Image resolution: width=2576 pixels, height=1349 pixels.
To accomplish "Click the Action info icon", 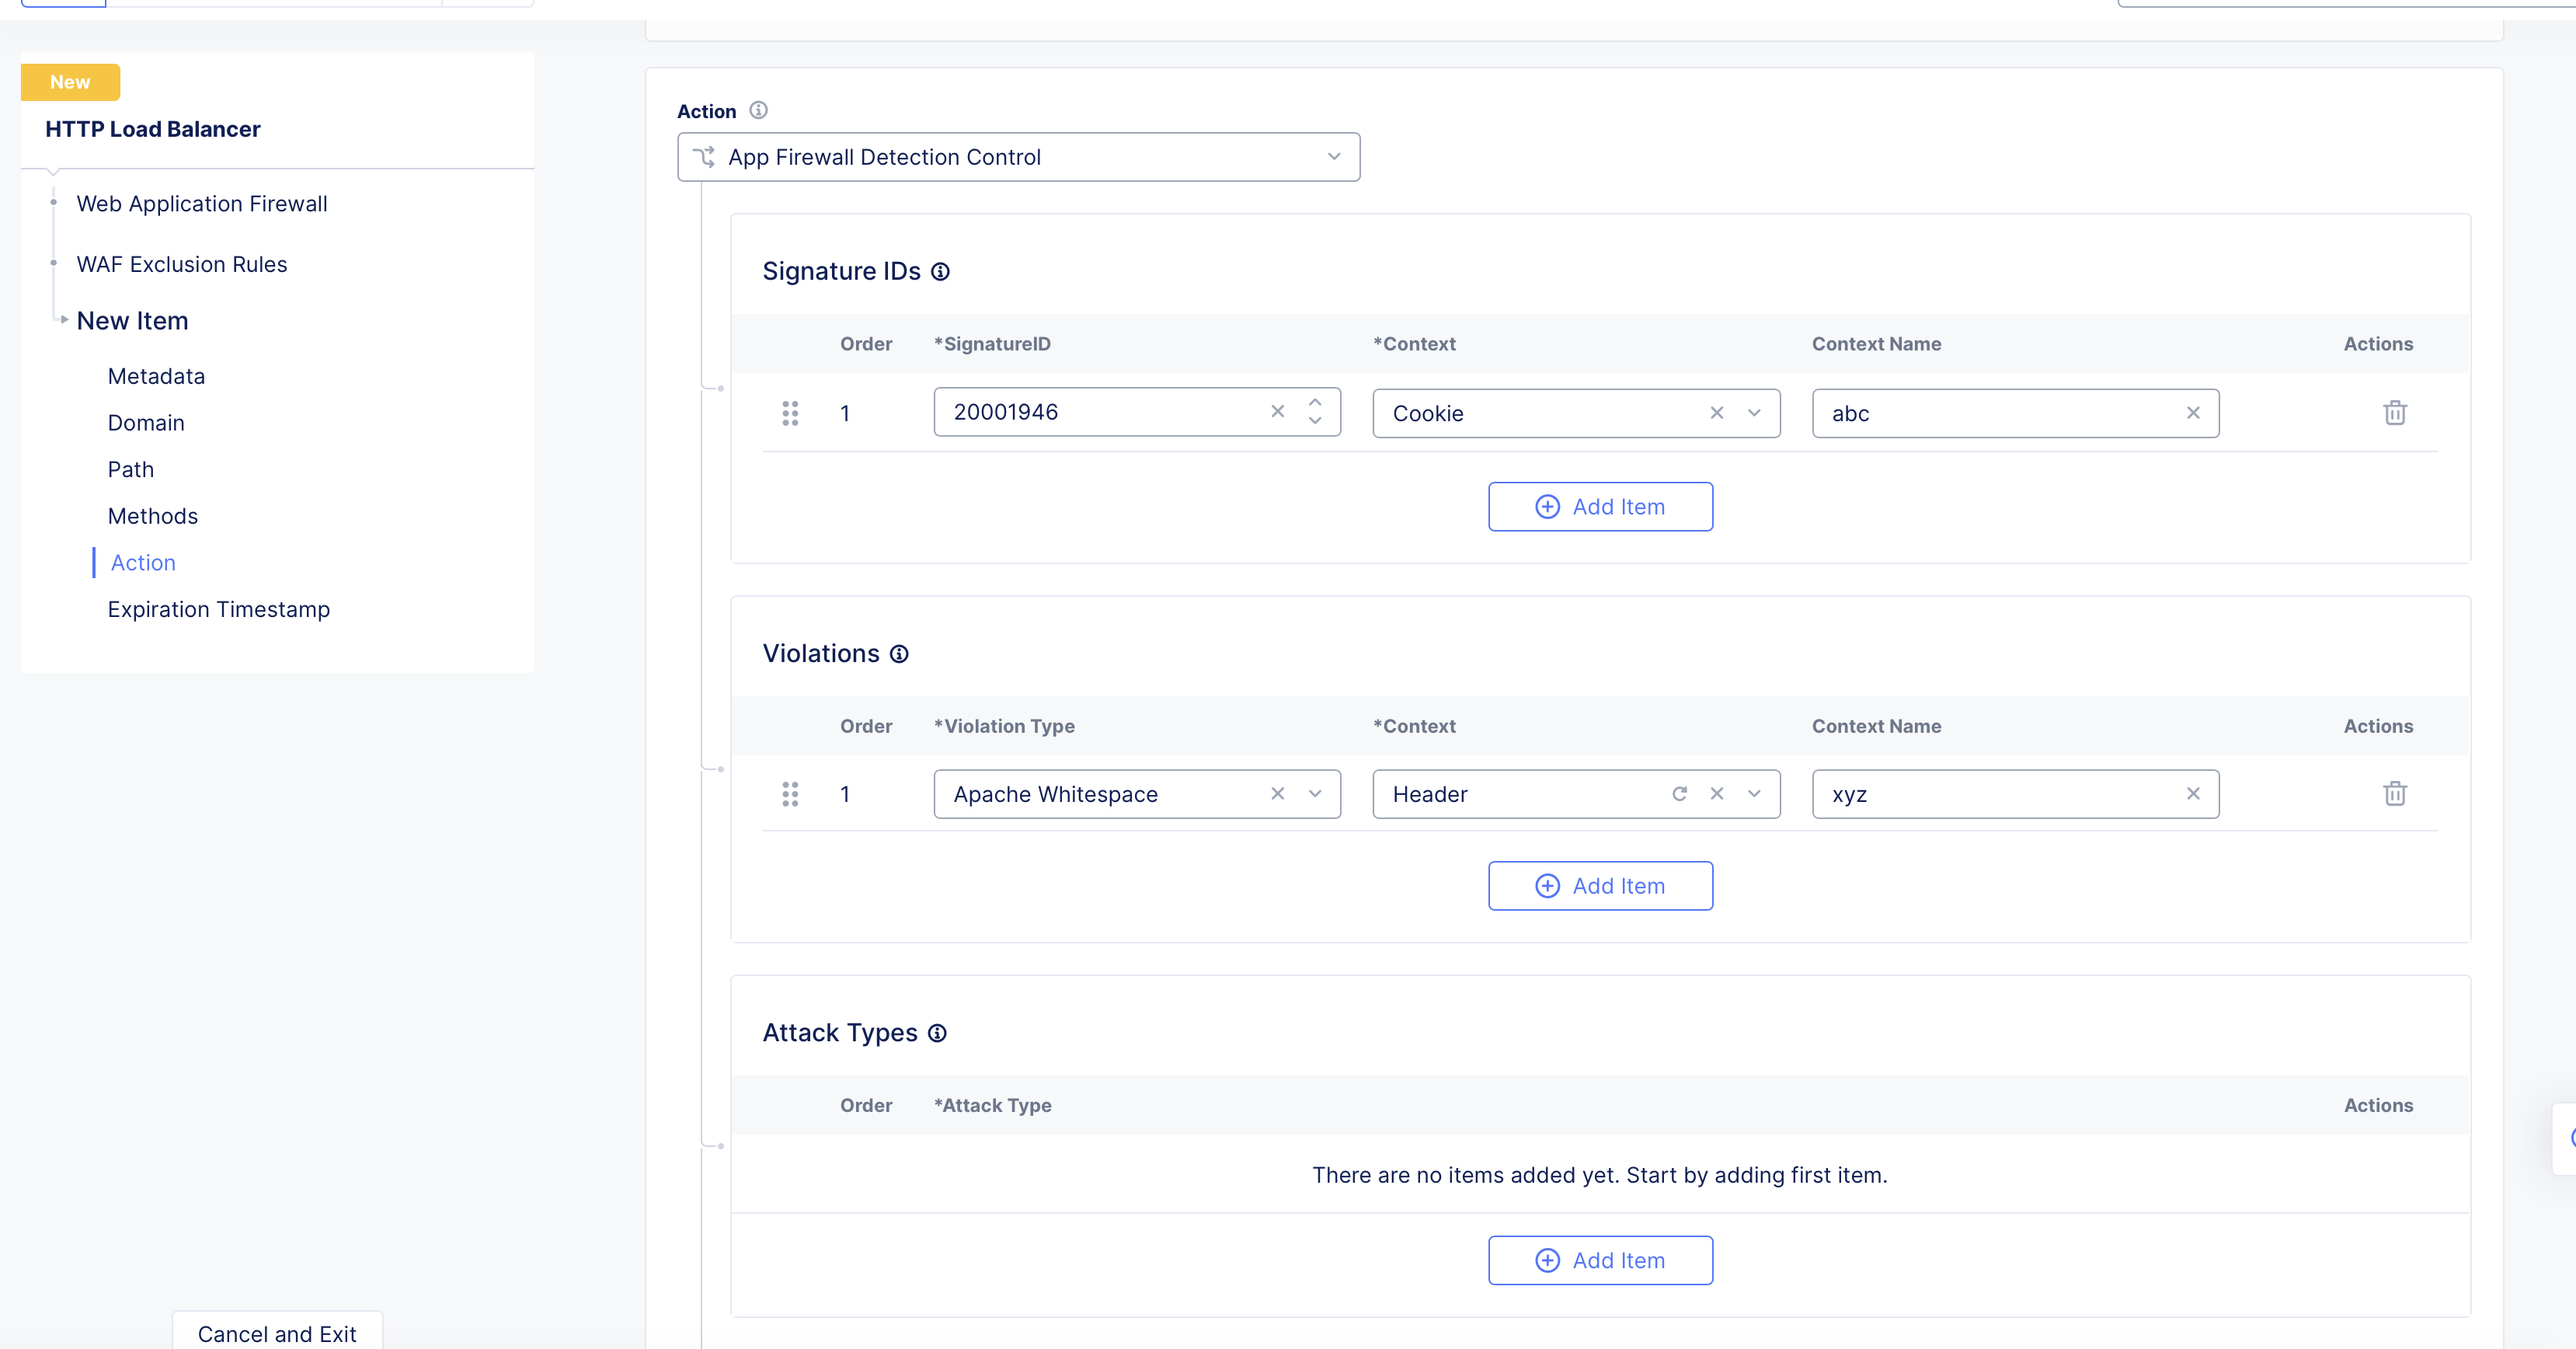I will point(758,111).
